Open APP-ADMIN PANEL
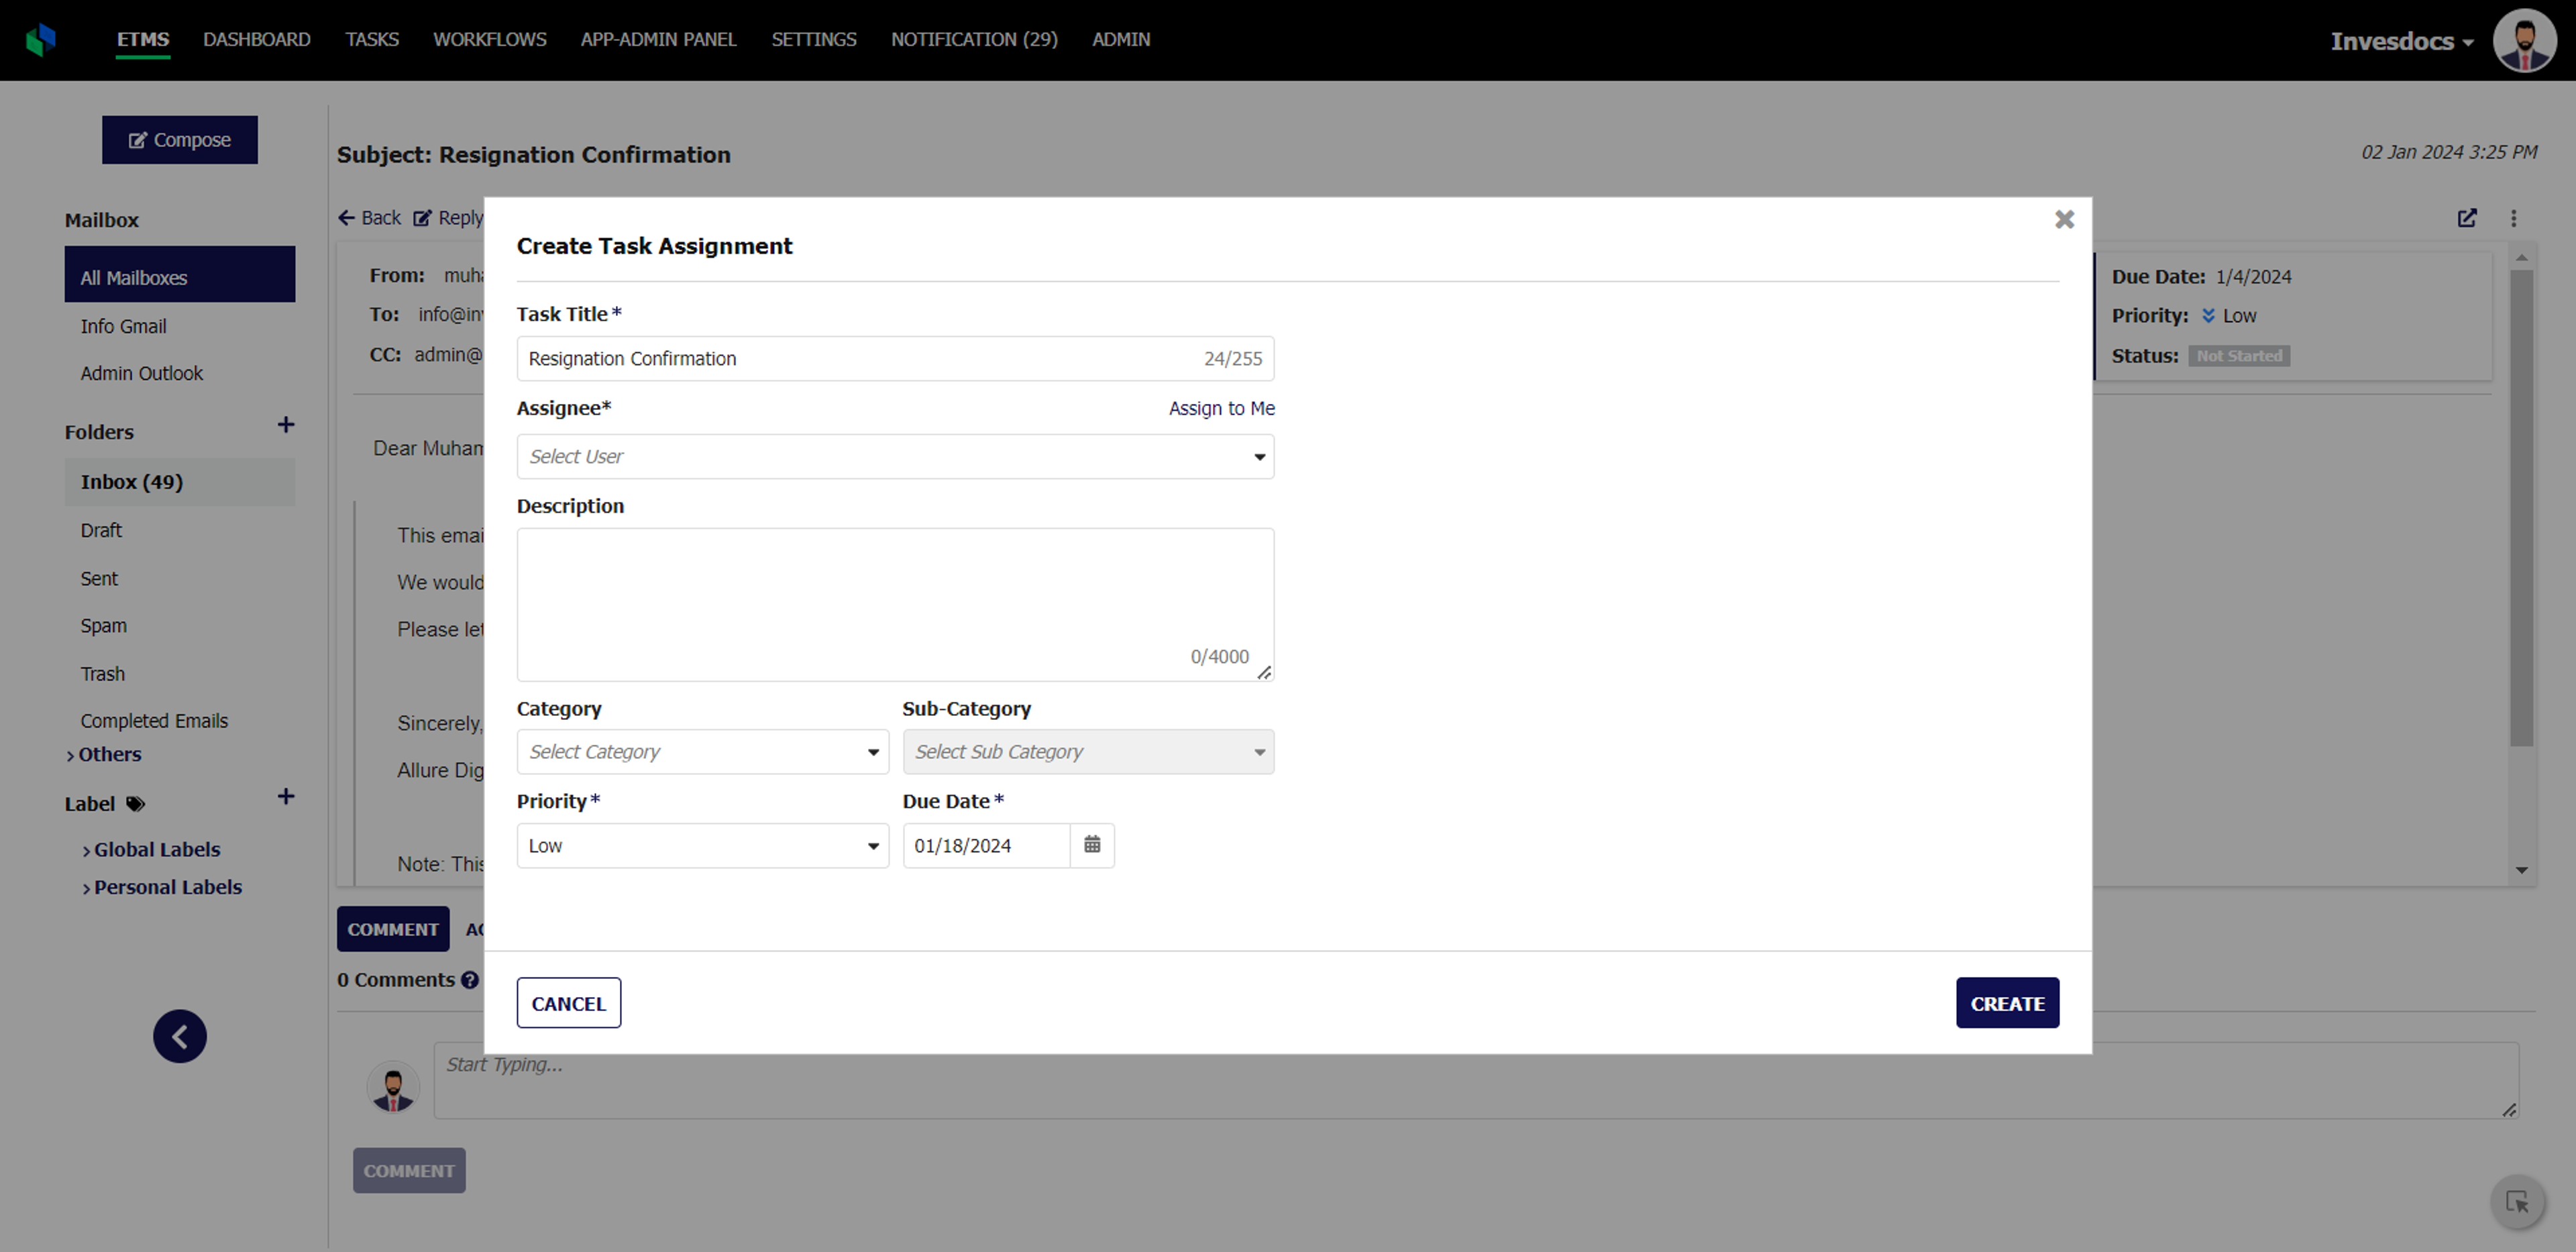 (x=659, y=40)
